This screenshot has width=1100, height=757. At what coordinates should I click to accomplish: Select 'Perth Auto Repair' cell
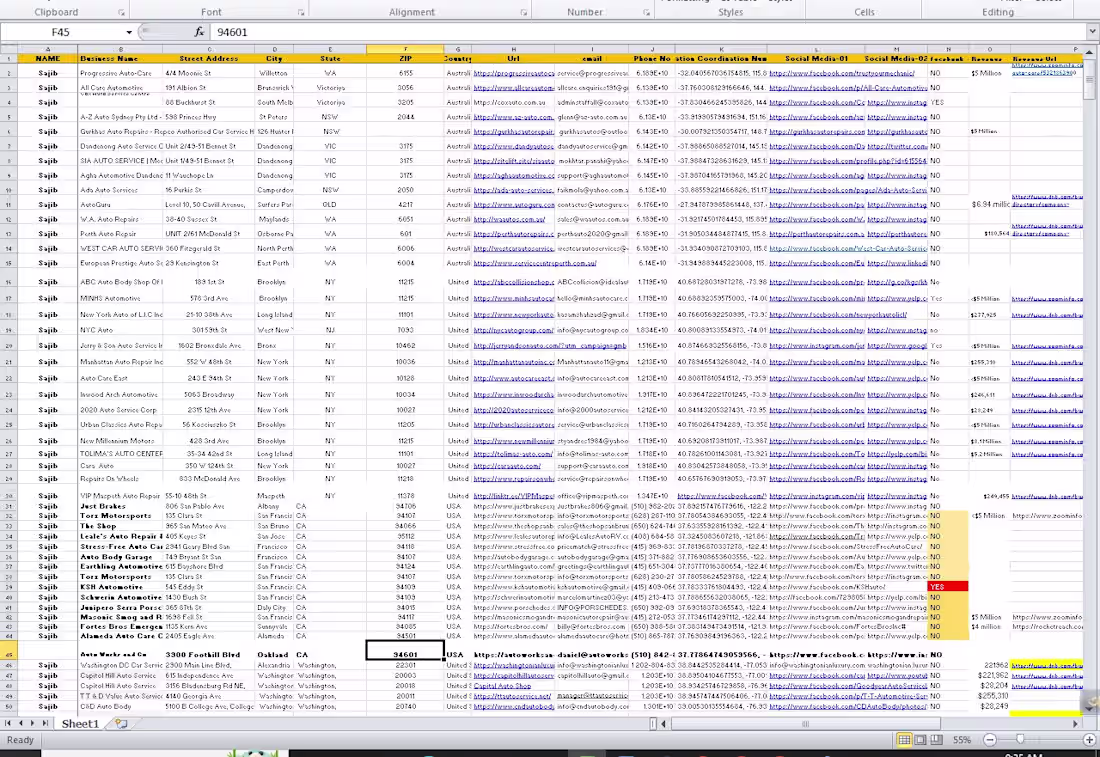[120, 234]
